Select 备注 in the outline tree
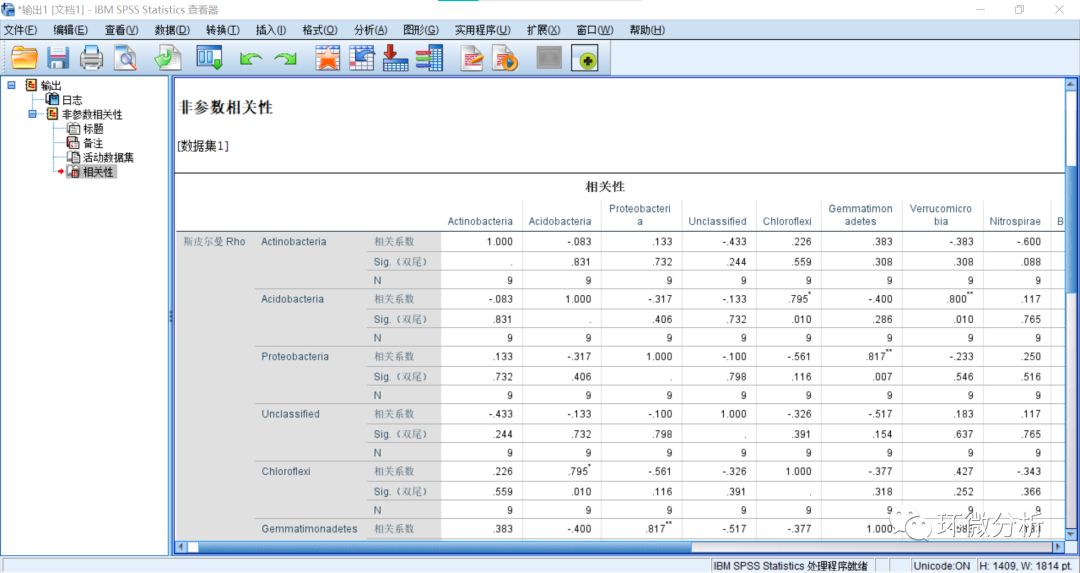Viewport: 1080px width, 573px height. tap(93, 143)
